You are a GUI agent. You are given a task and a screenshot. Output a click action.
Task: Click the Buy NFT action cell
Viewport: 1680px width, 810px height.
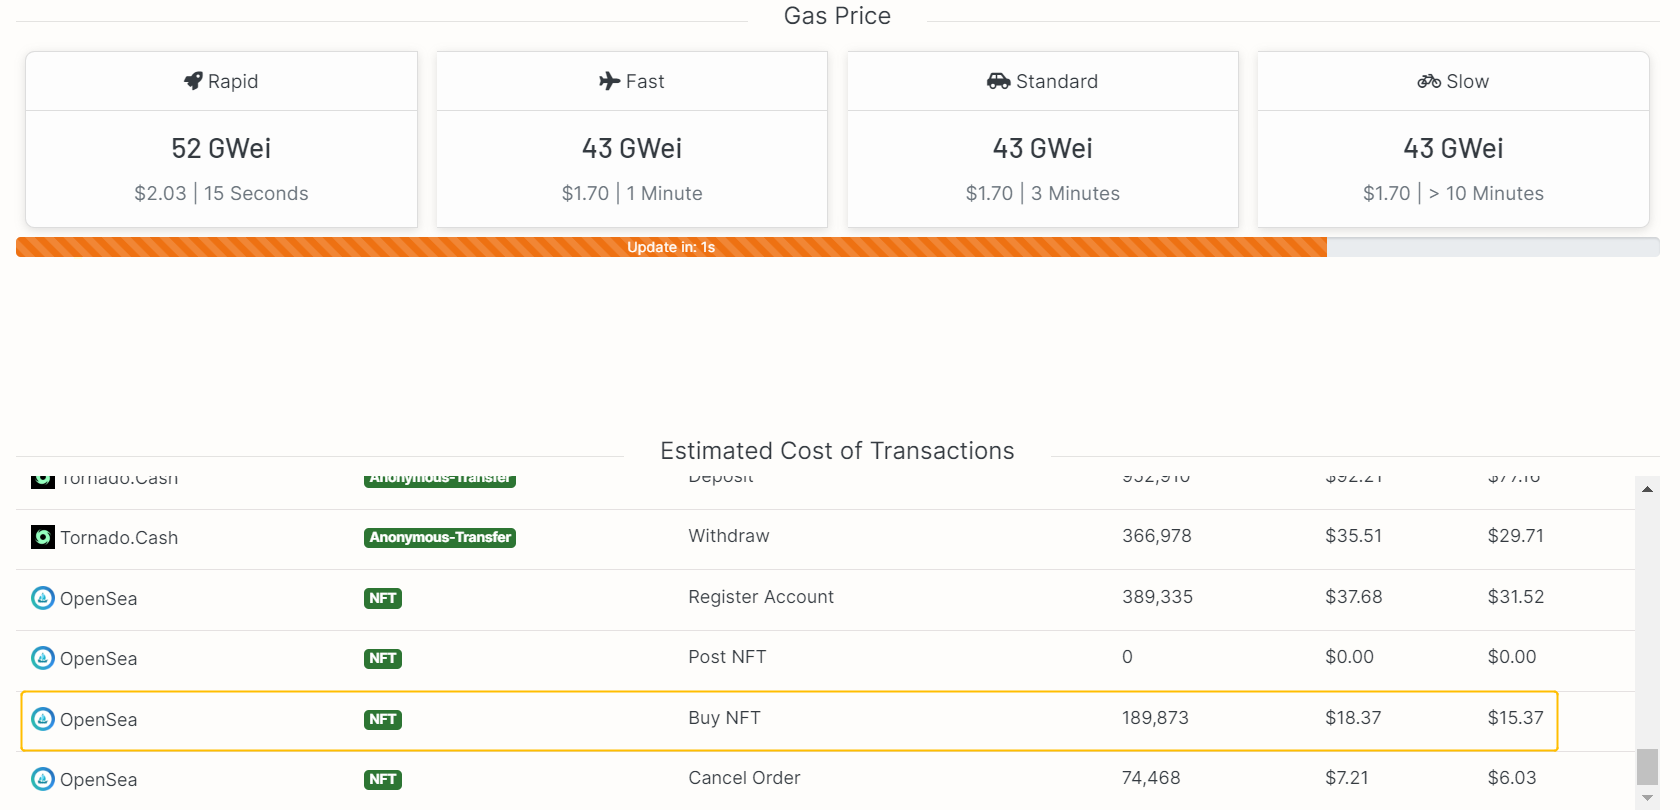click(724, 718)
